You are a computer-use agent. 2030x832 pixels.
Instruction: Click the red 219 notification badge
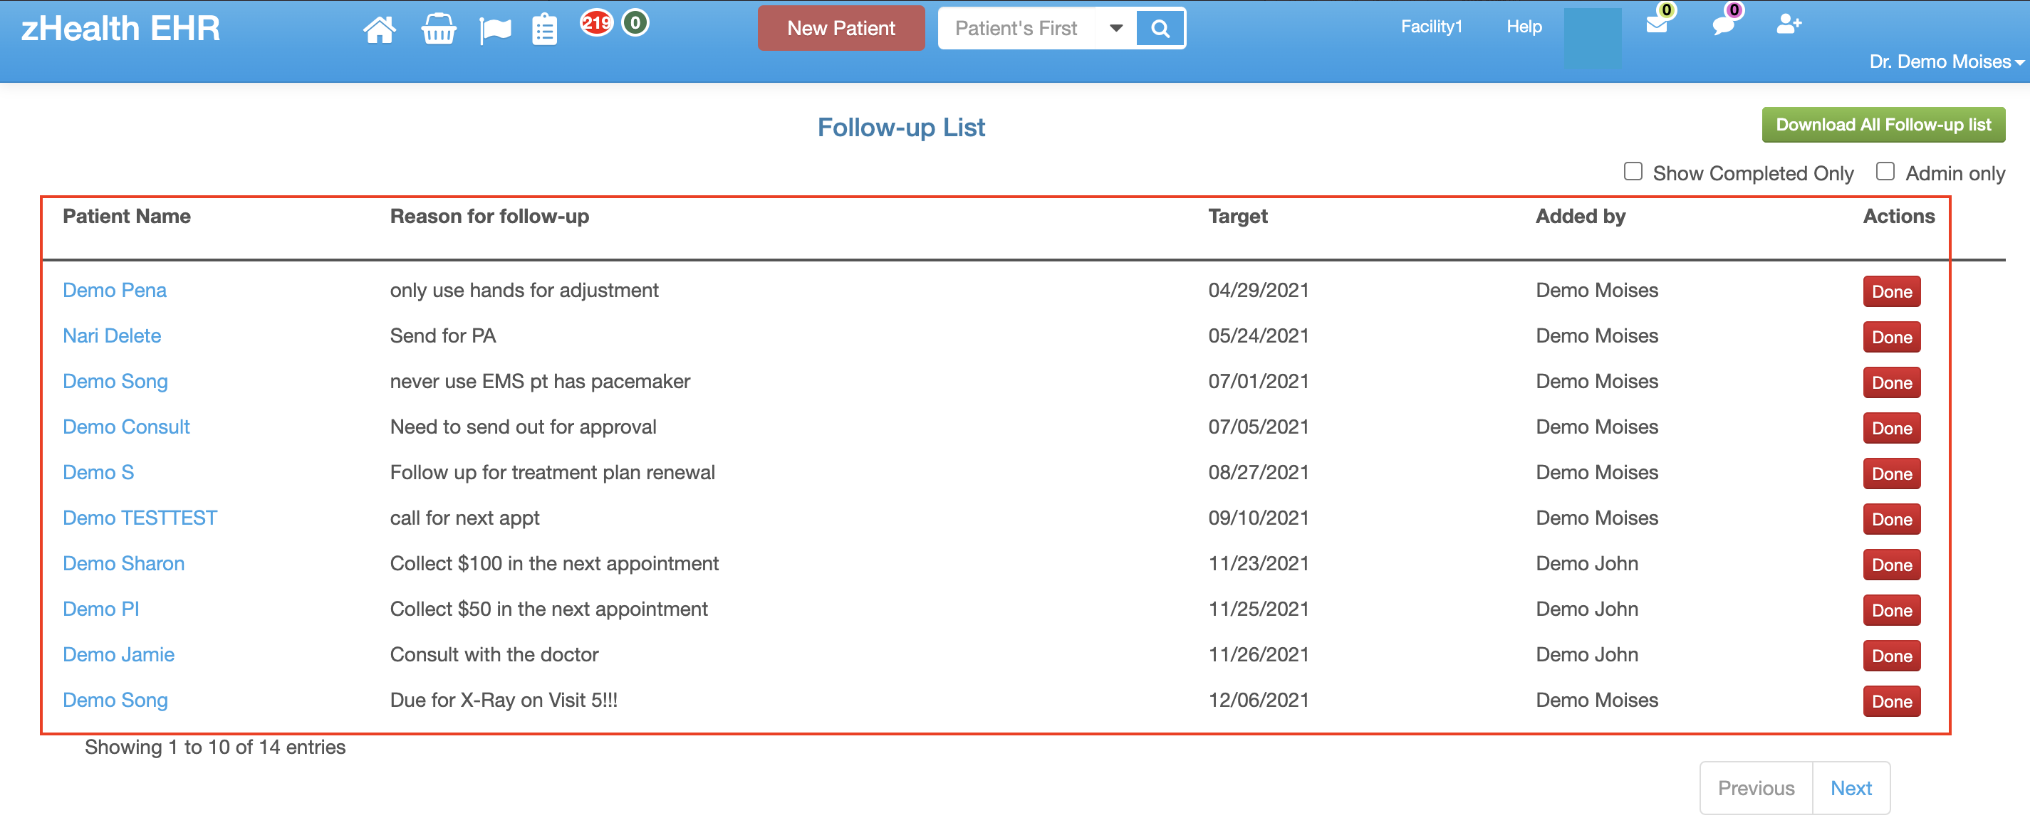596,23
